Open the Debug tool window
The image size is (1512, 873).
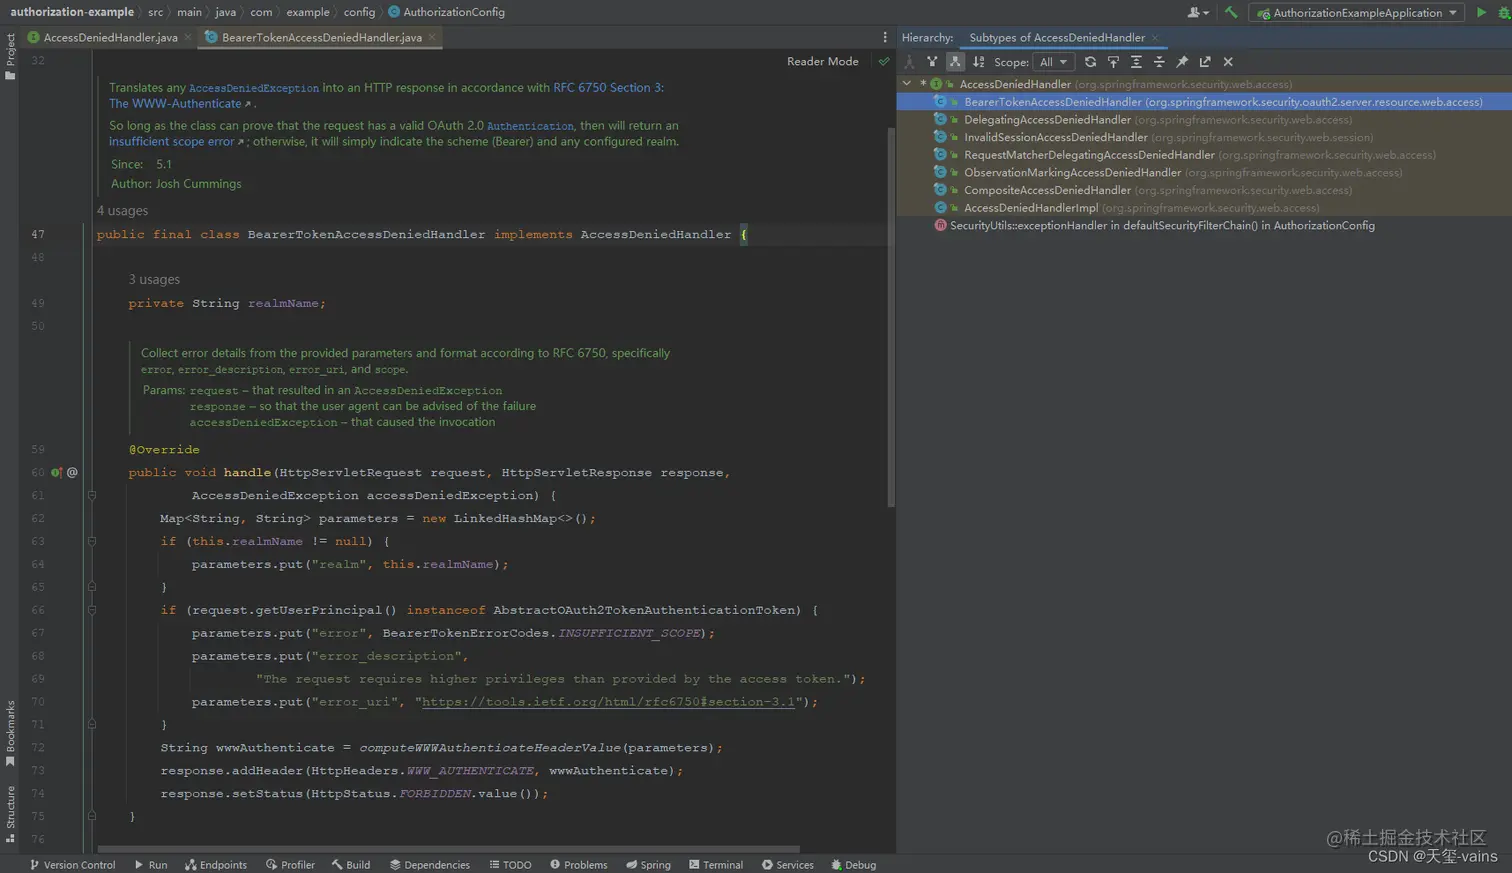point(854,865)
